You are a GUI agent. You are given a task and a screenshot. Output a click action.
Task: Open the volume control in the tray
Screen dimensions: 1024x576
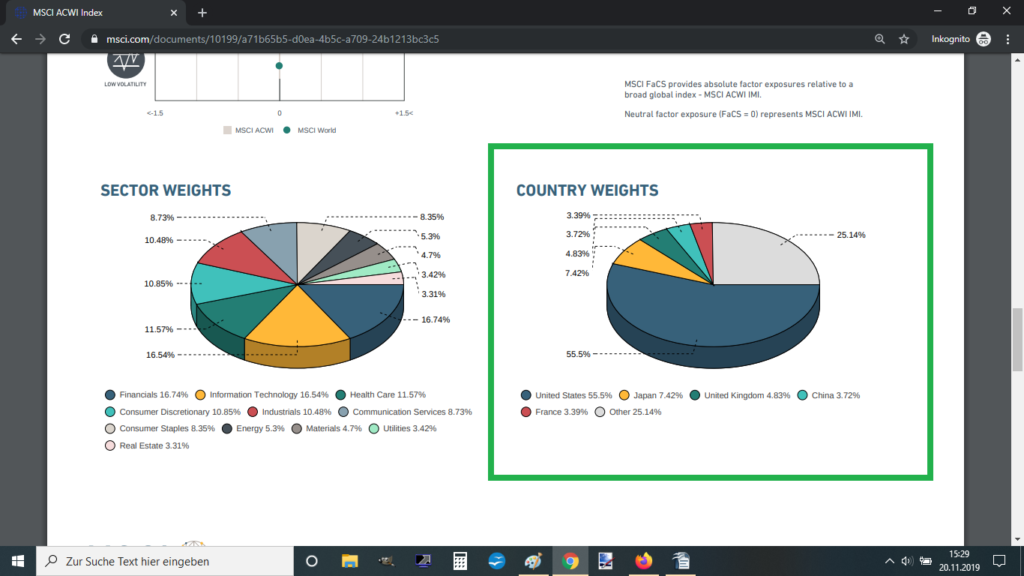point(906,561)
